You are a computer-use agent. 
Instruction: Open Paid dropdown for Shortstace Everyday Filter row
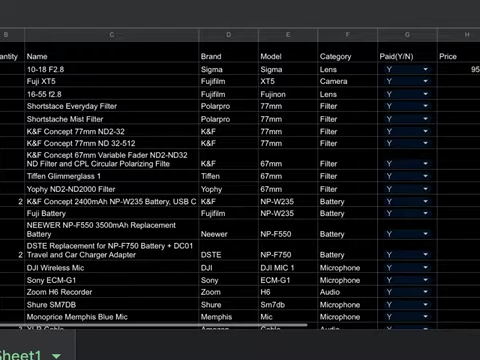(425, 106)
